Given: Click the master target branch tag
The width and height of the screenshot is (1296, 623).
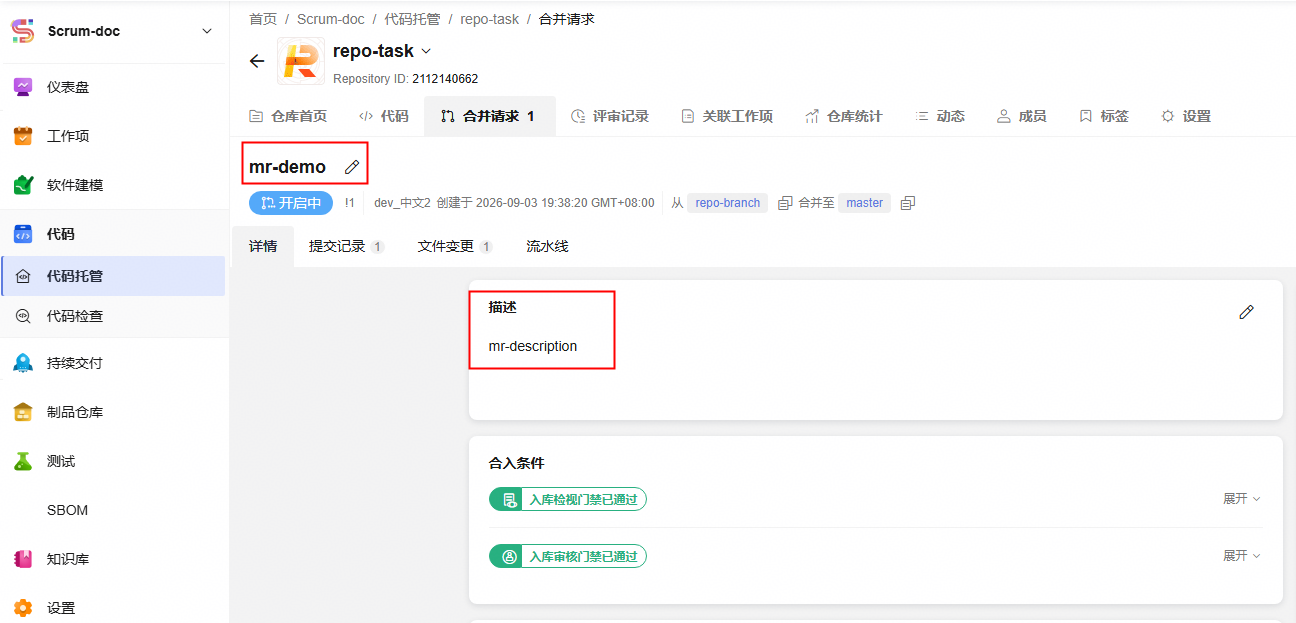Looking at the screenshot, I should 864,203.
